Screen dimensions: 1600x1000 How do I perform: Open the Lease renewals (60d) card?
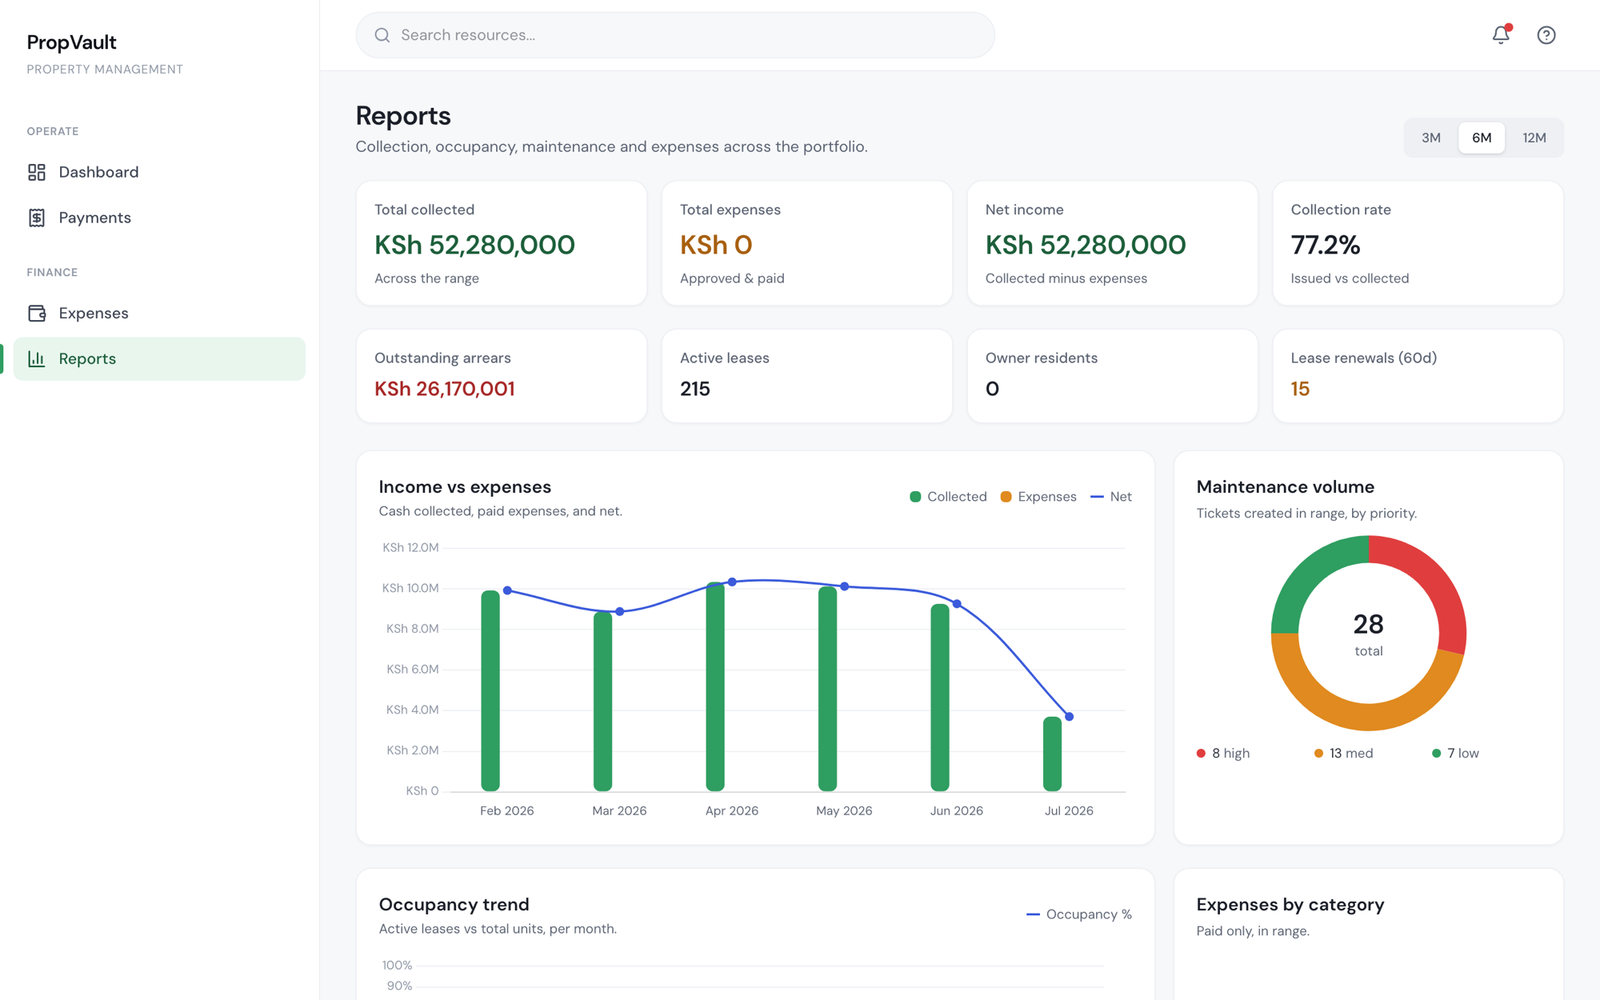1418,376
